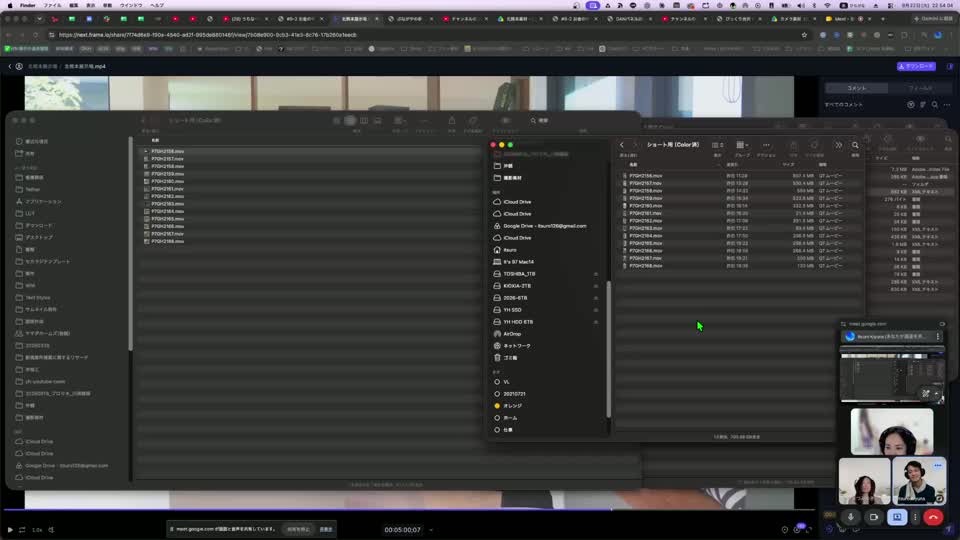The width and height of the screenshot is (960, 540).
Task: Open the macOS Apple menu
Action: click(x=10, y=5)
